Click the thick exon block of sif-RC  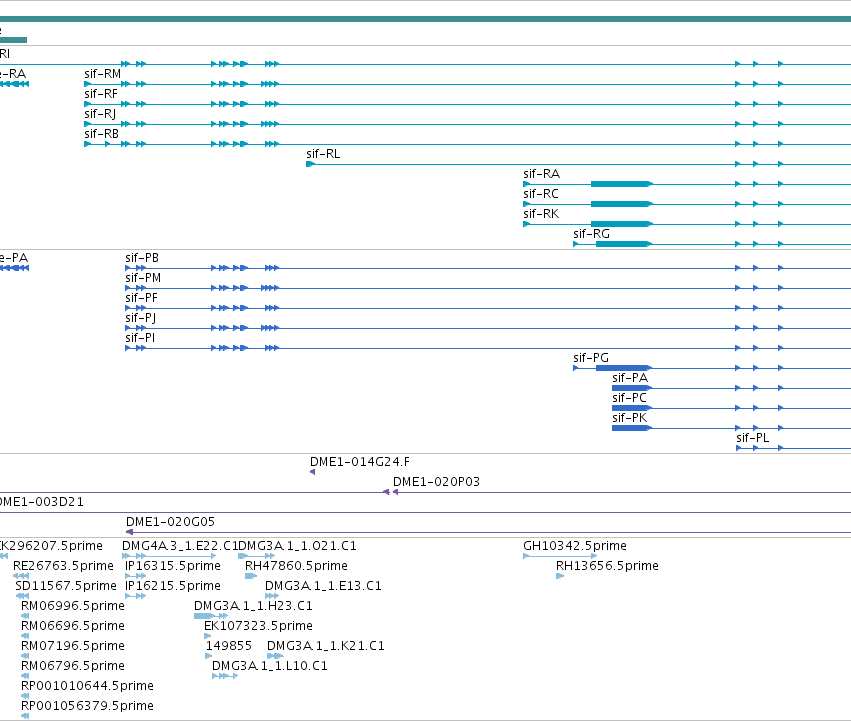(x=620, y=204)
